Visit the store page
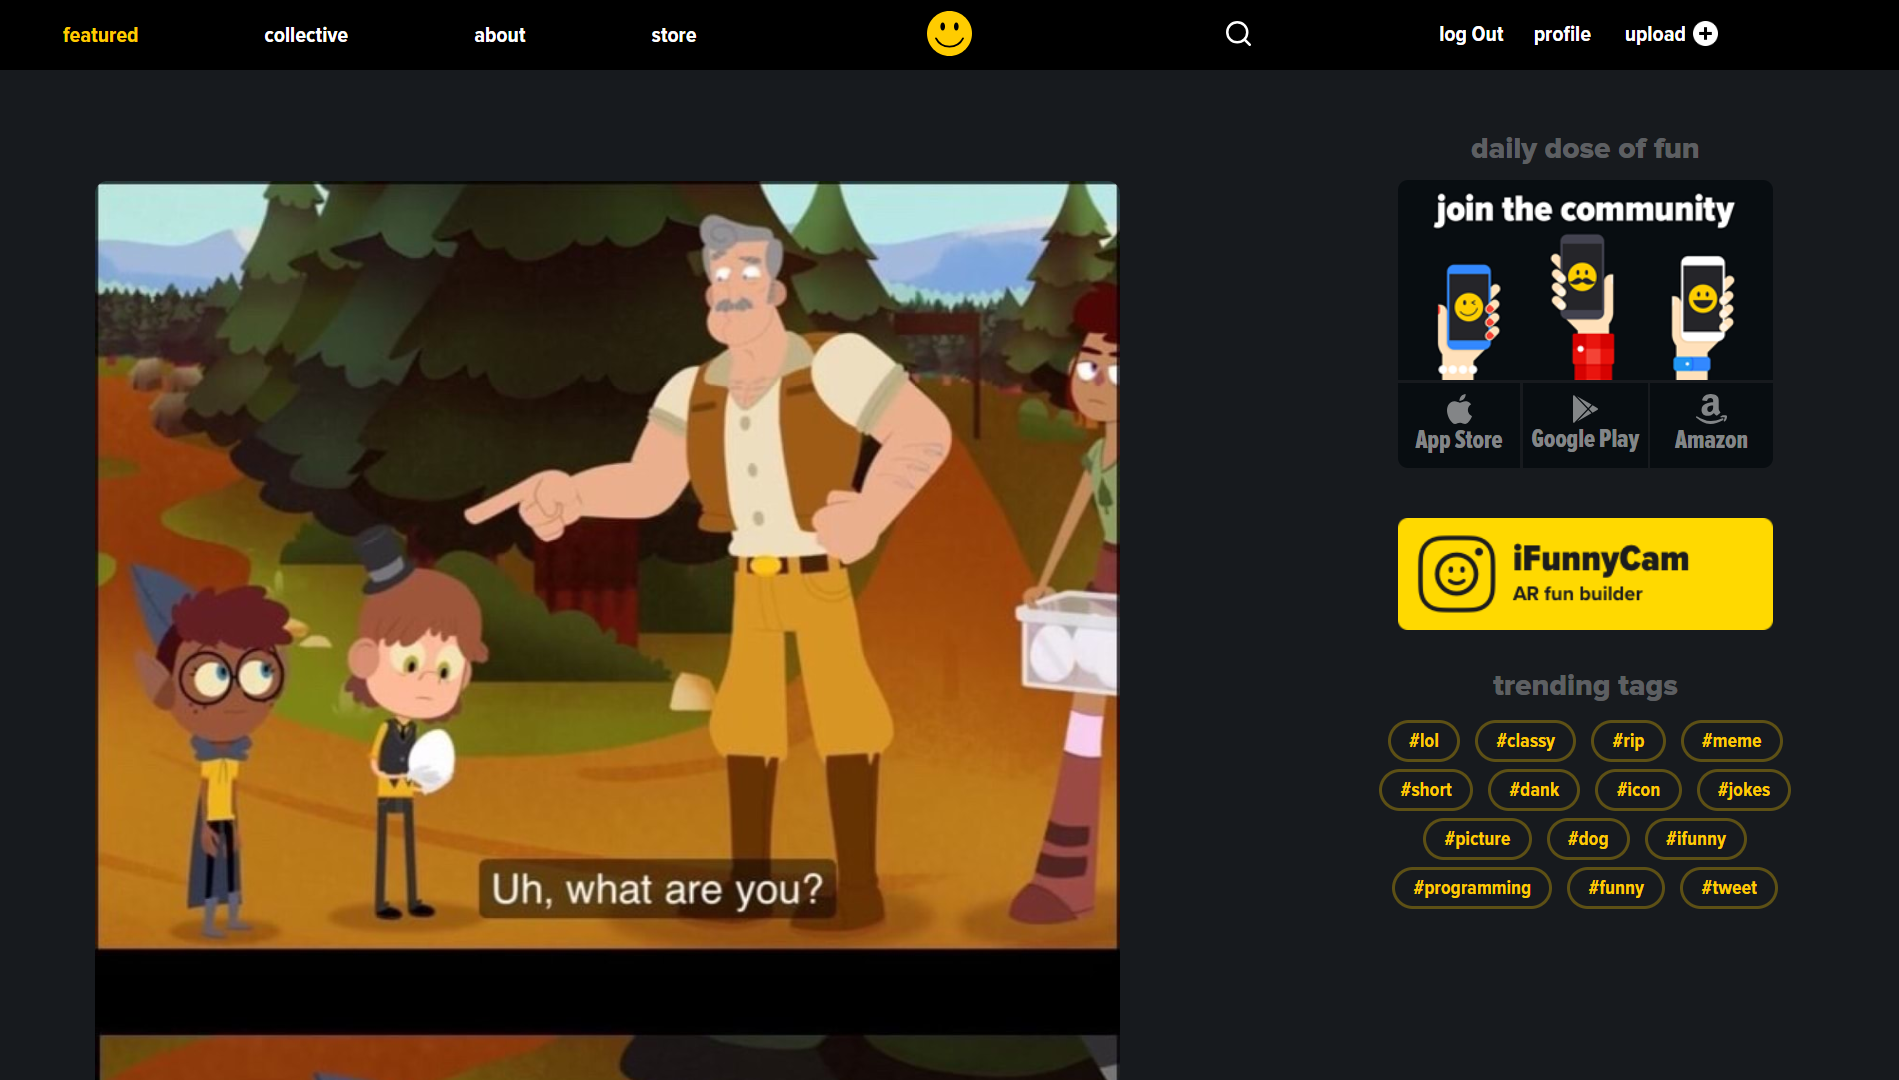The image size is (1899, 1080). (x=674, y=35)
